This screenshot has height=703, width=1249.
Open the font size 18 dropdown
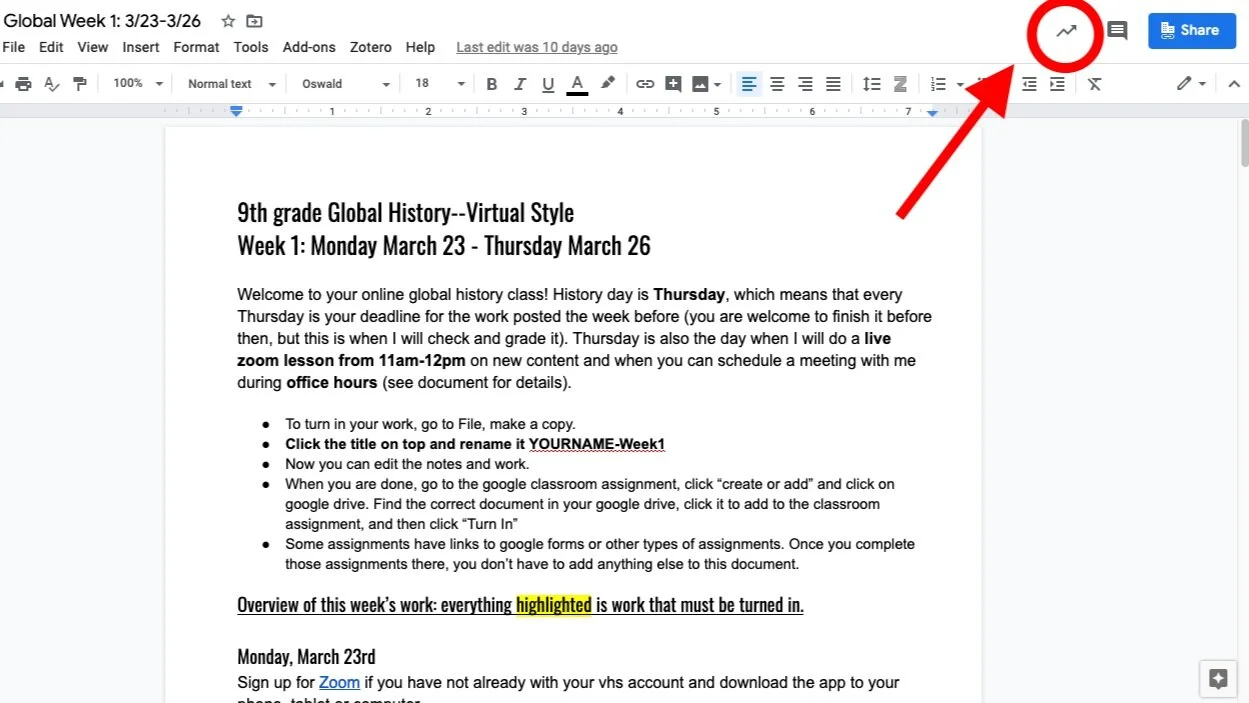pos(440,84)
